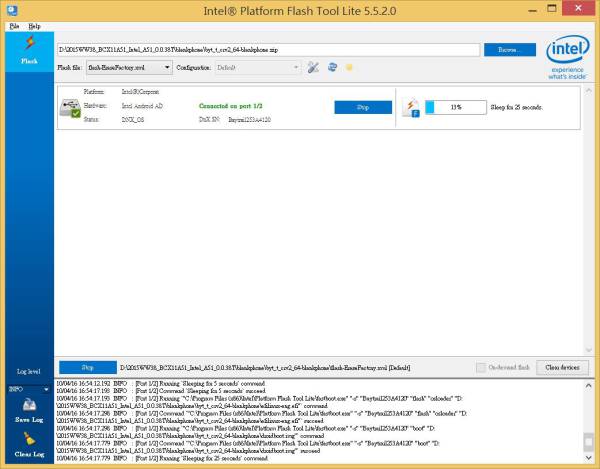Click the plug icon beside the Configuration dropdown
600x469 pixels.
coord(332,68)
